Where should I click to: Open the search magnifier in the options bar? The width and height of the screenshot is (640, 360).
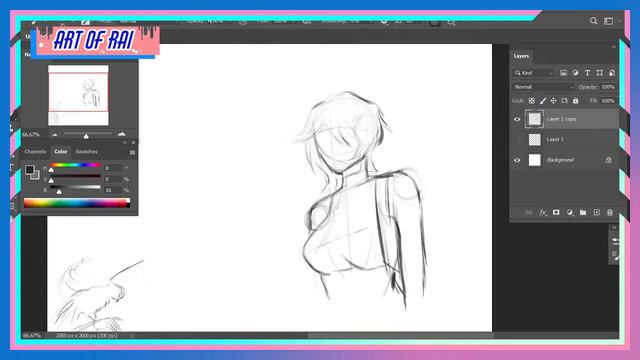pyautogui.click(x=593, y=21)
